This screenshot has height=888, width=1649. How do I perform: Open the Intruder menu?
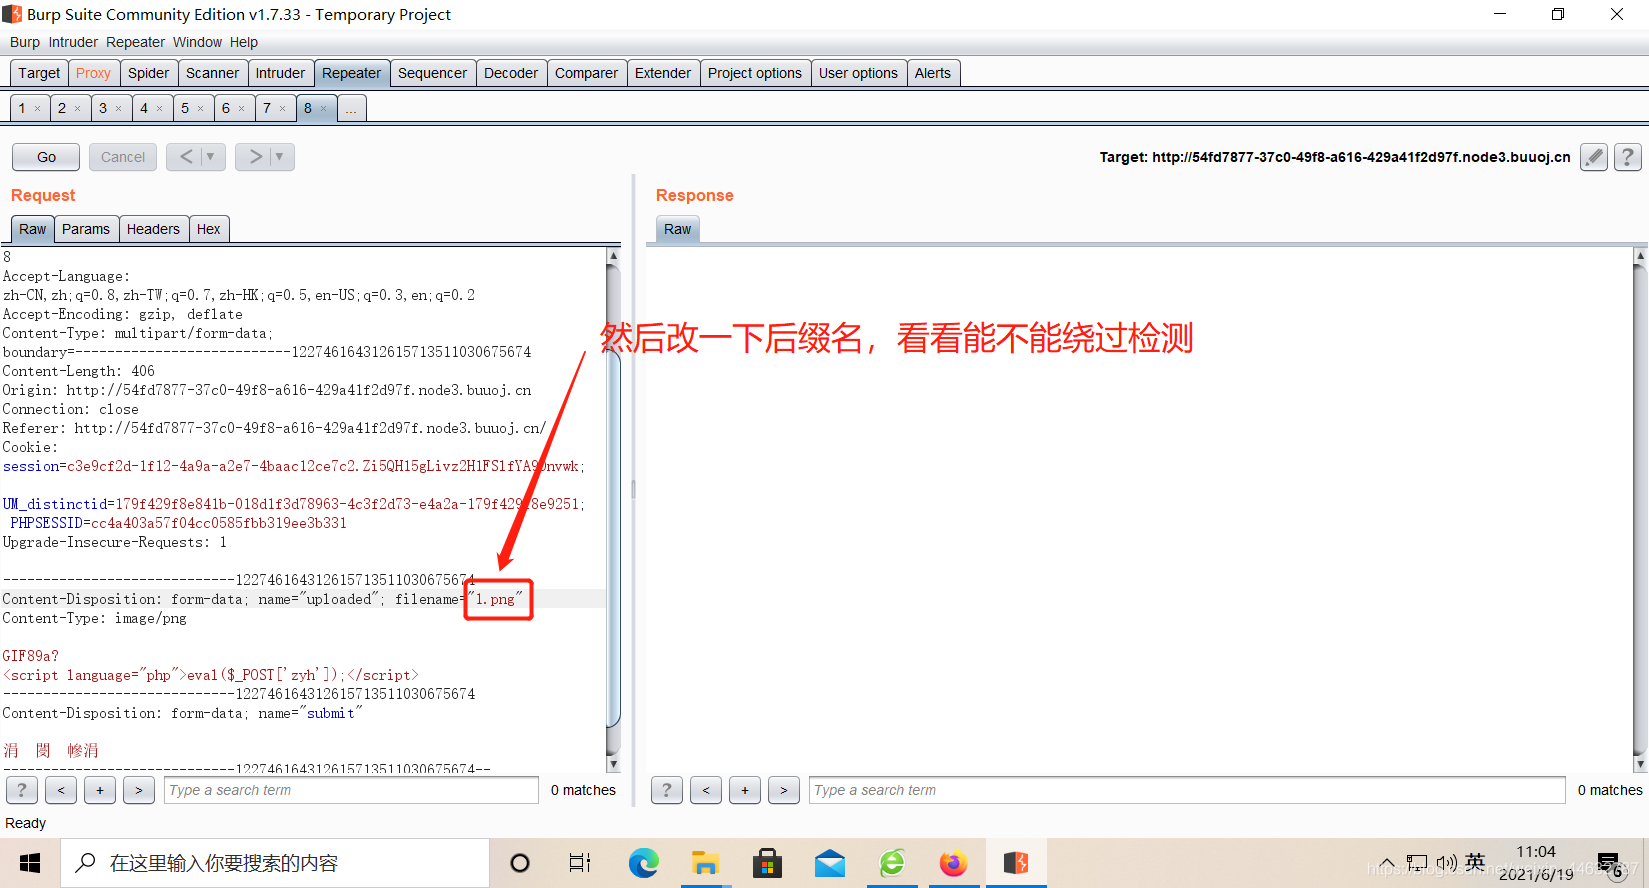pyautogui.click(x=73, y=42)
